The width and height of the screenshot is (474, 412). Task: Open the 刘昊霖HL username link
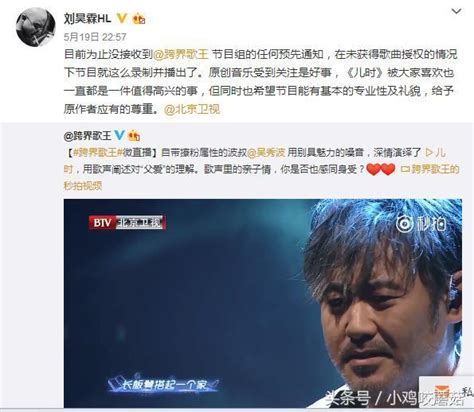point(87,18)
